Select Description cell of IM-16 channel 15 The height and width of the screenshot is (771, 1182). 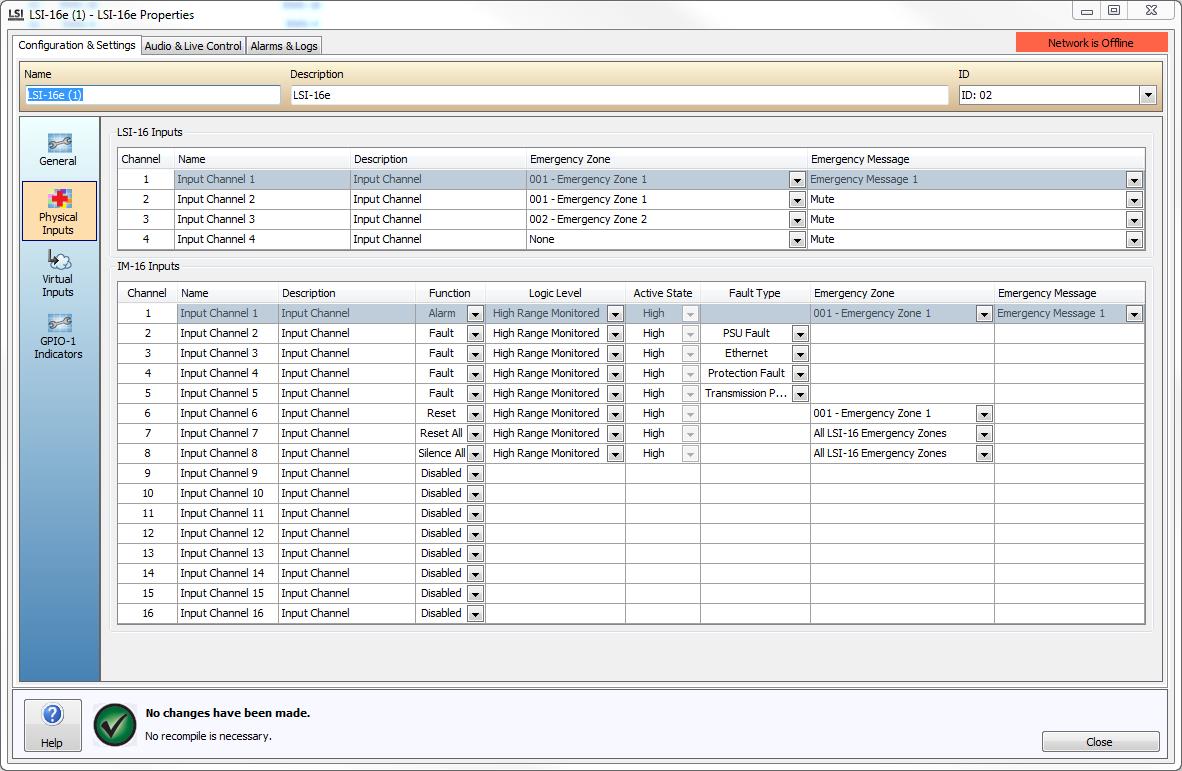click(347, 593)
